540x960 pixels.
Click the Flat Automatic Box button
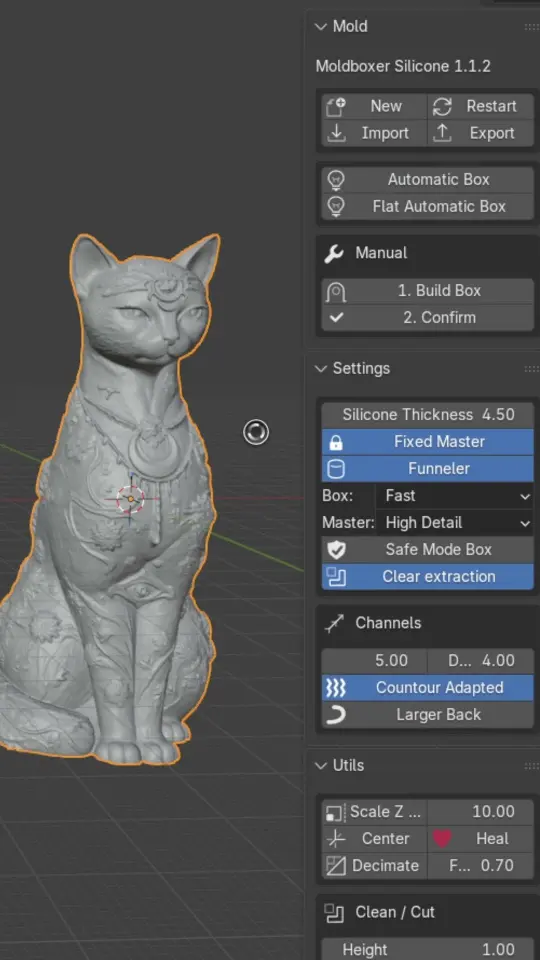pyautogui.click(x=427, y=207)
